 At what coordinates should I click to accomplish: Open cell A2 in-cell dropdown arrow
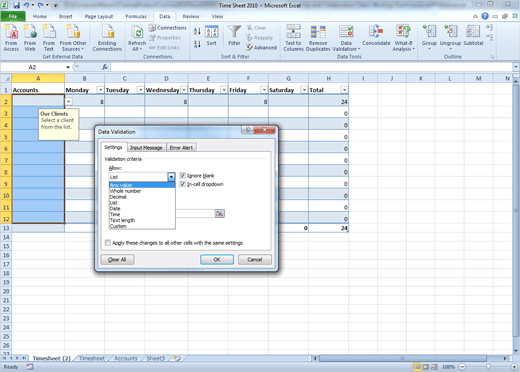(x=68, y=101)
